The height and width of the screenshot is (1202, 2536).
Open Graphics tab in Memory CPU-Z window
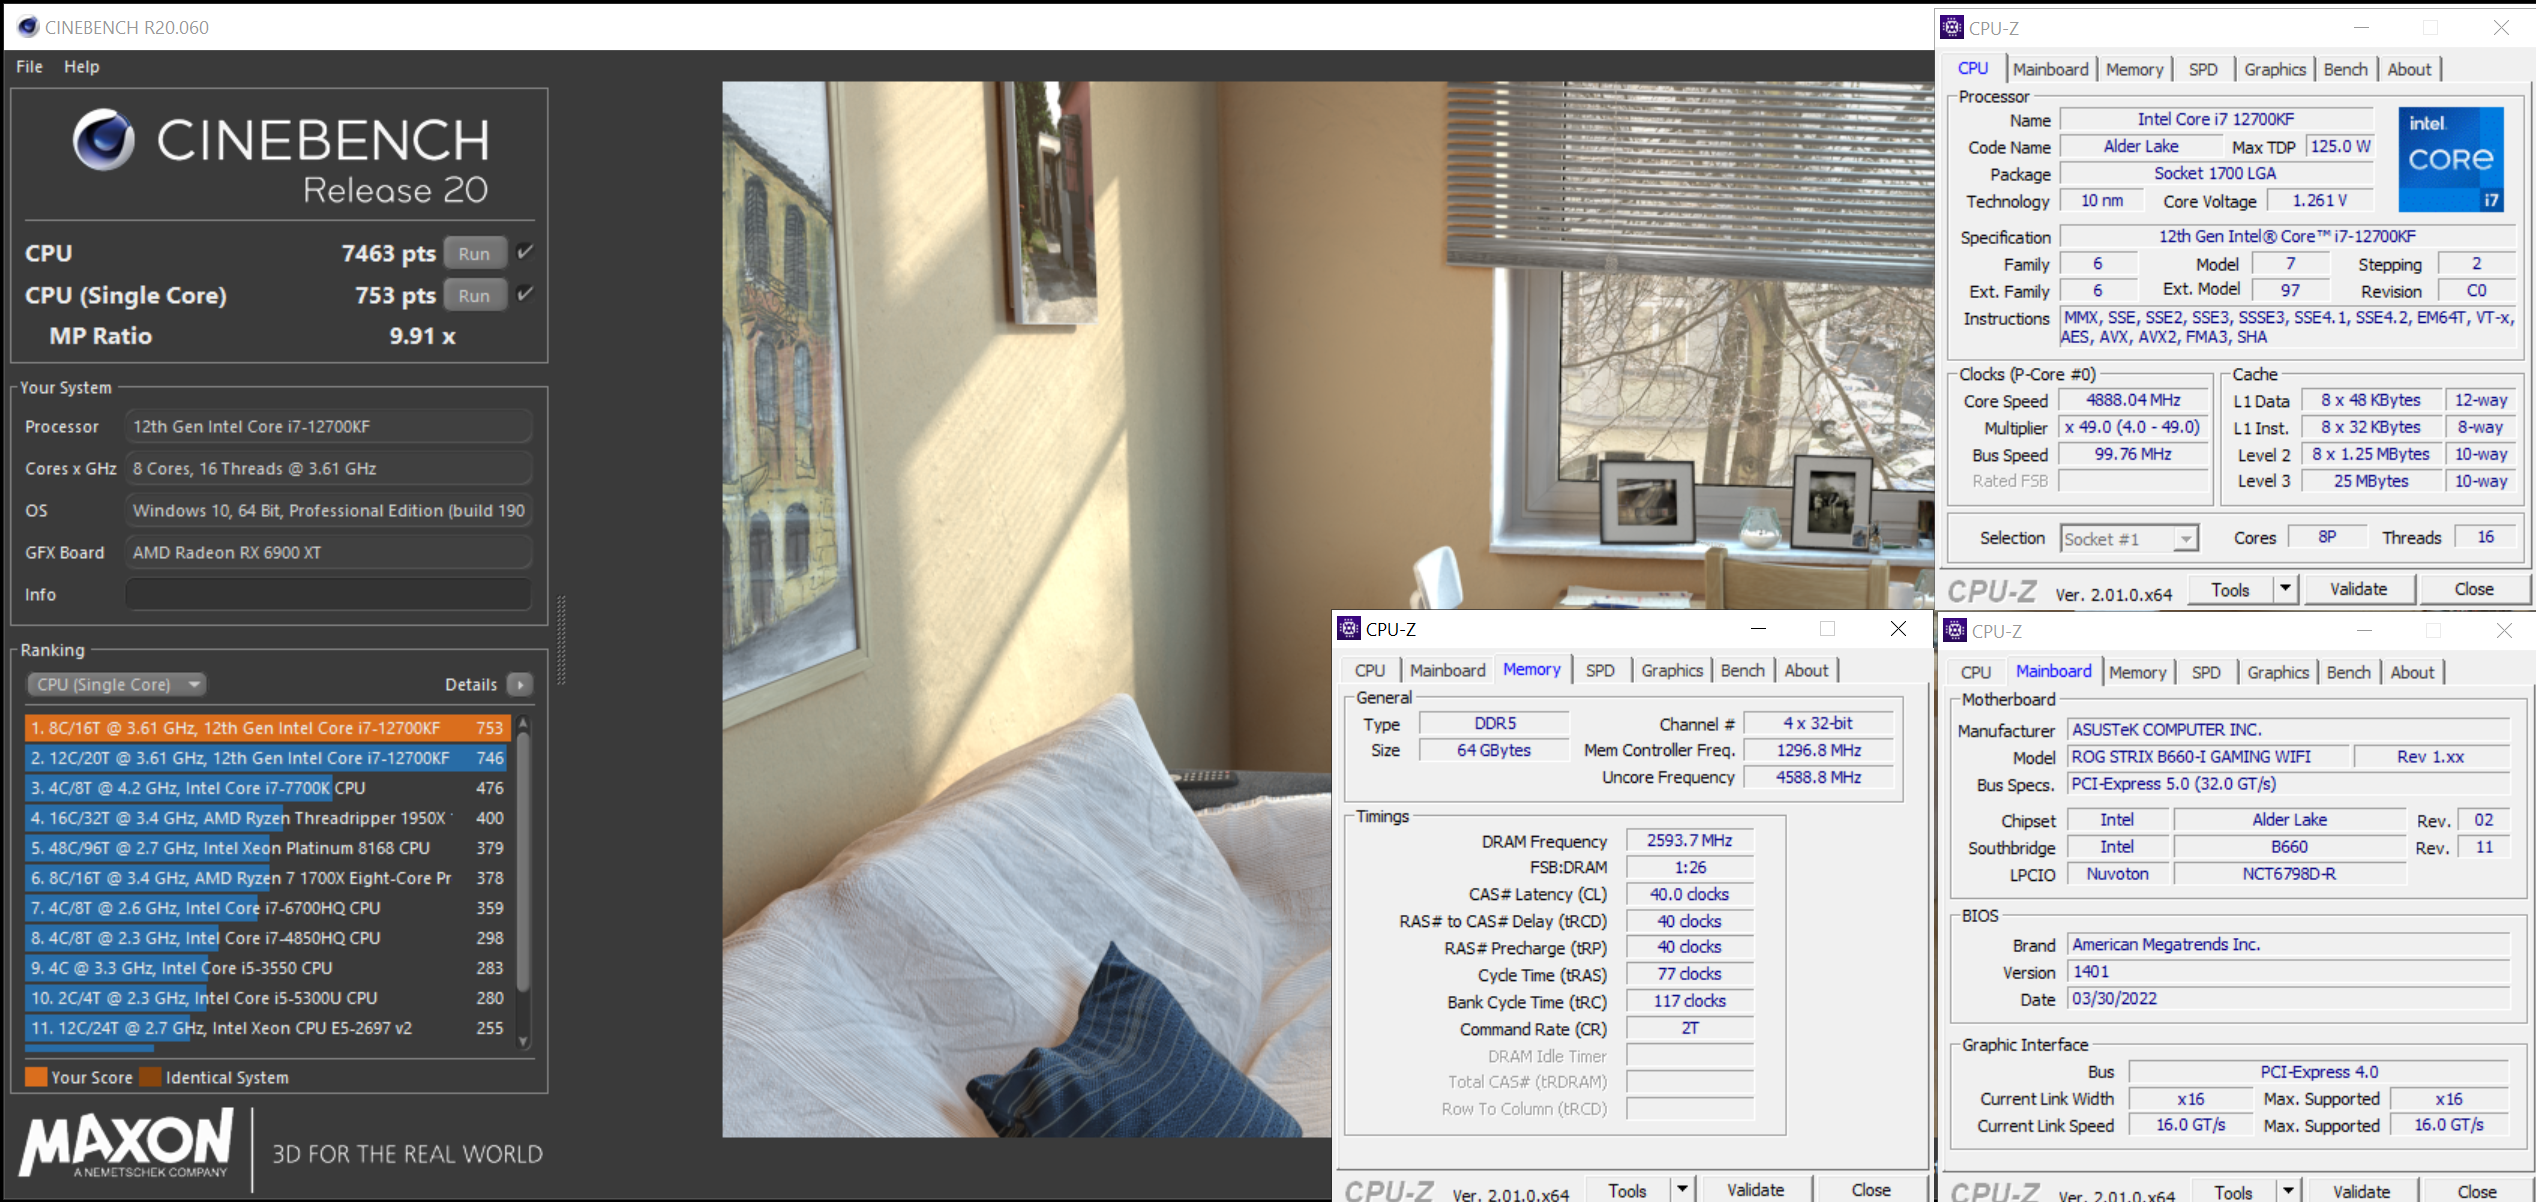click(1671, 671)
